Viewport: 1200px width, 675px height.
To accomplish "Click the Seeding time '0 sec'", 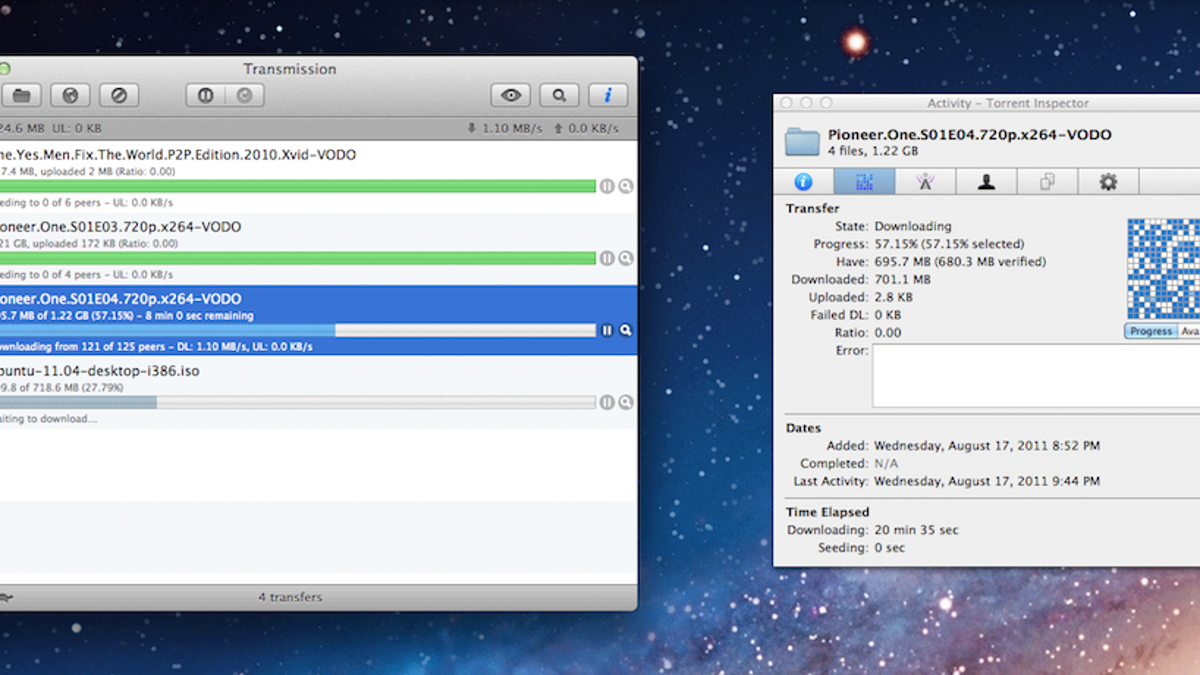I will pyautogui.click(x=889, y=548).
